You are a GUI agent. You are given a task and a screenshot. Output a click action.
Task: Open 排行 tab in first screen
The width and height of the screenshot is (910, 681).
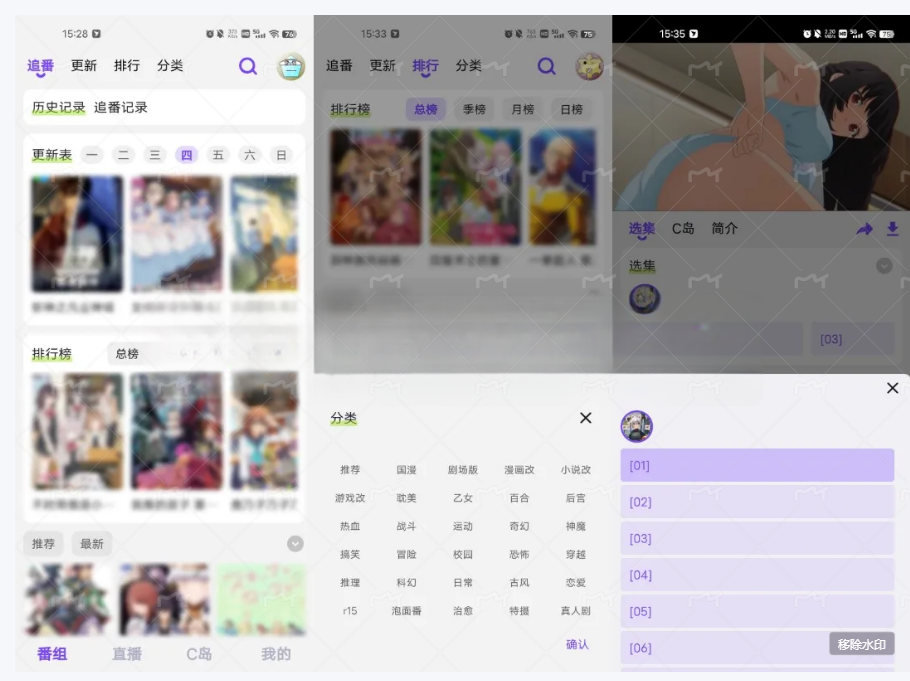tap(127, 66)
